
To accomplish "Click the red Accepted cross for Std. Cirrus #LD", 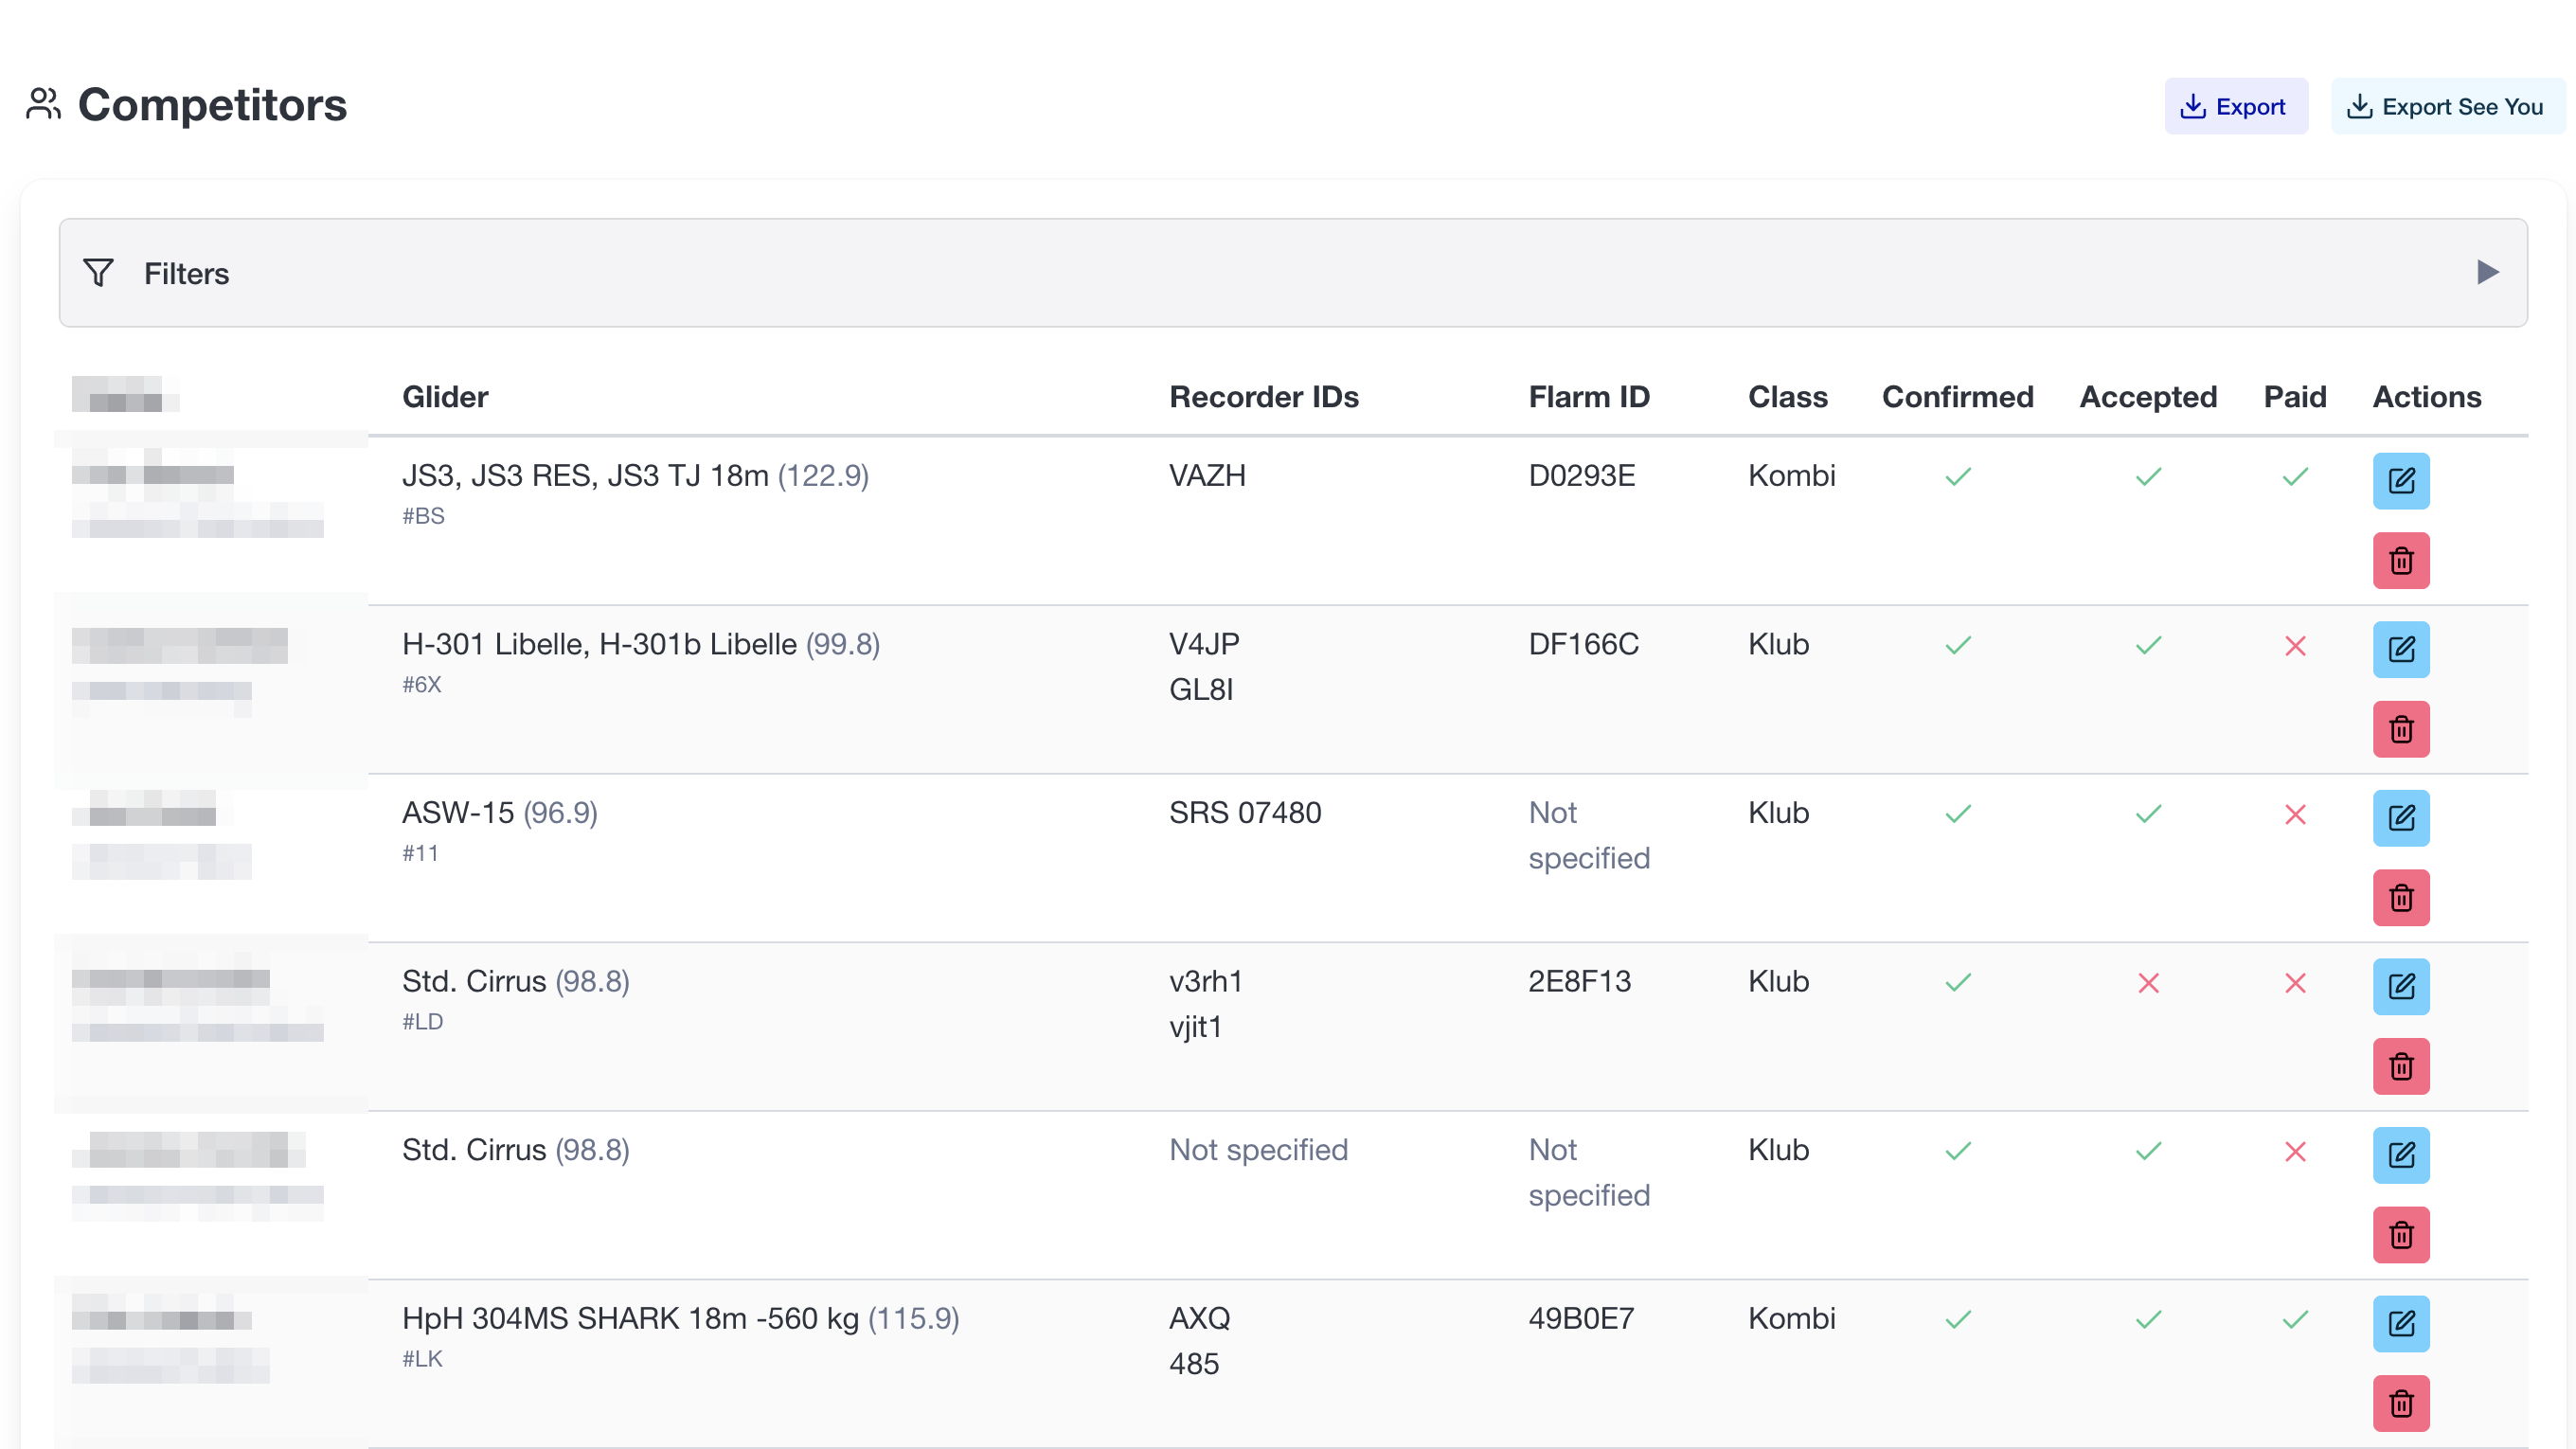I will [x=2148, y=983].
